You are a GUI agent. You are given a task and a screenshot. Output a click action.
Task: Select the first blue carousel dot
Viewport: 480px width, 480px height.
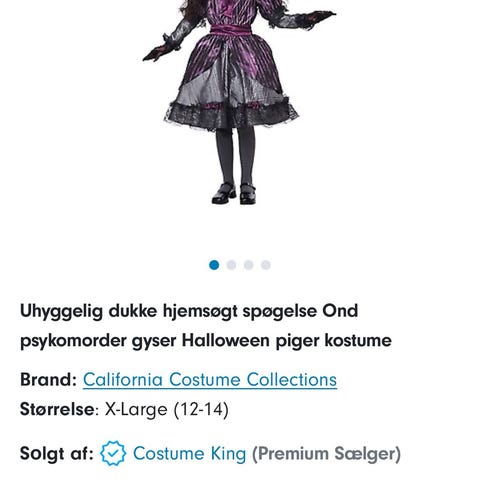pyautogui.click(x=214, y=265)
